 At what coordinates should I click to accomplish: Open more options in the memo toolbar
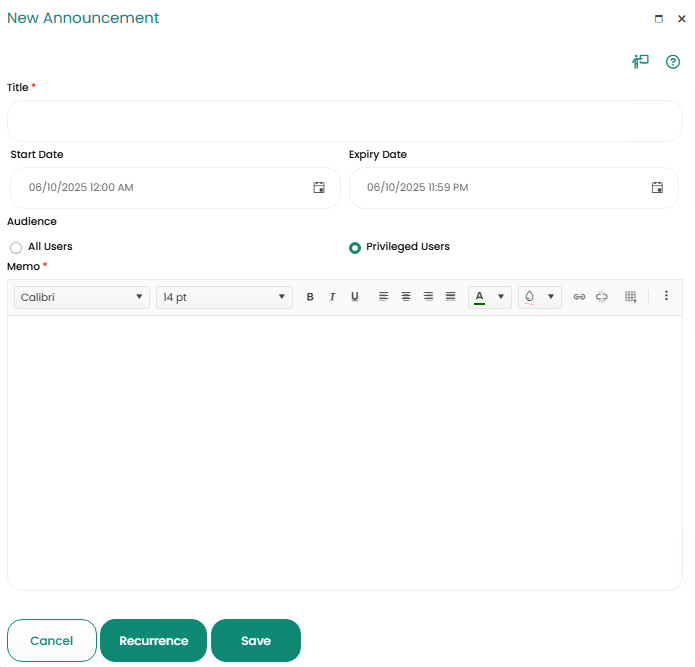(x=666, y=297)
